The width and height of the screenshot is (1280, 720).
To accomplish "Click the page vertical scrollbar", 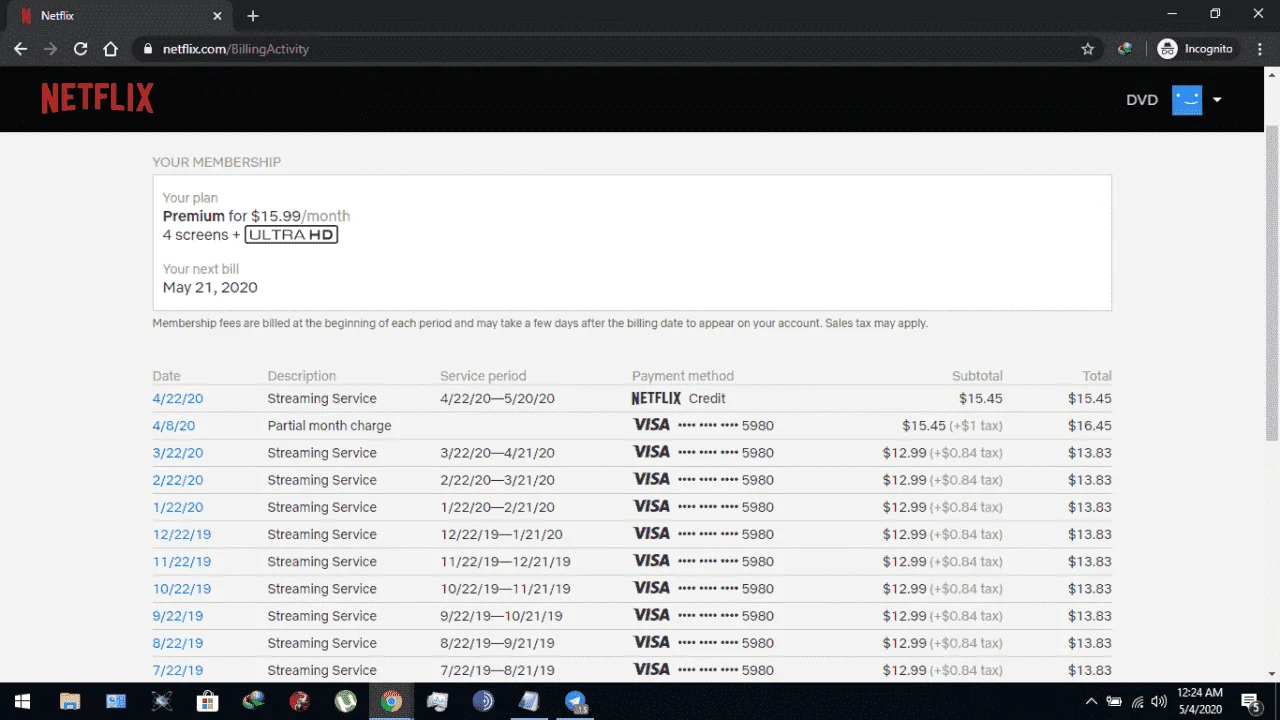I will 1272,282.
